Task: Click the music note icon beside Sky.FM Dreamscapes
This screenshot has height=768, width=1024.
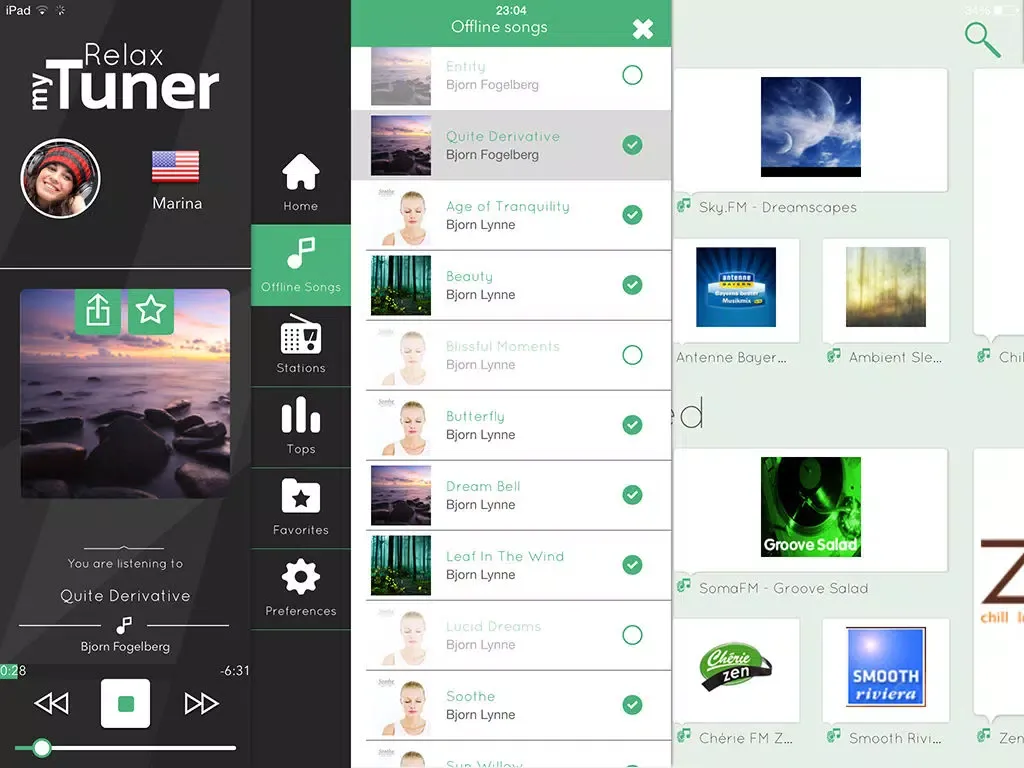Action: click(684, 206)
